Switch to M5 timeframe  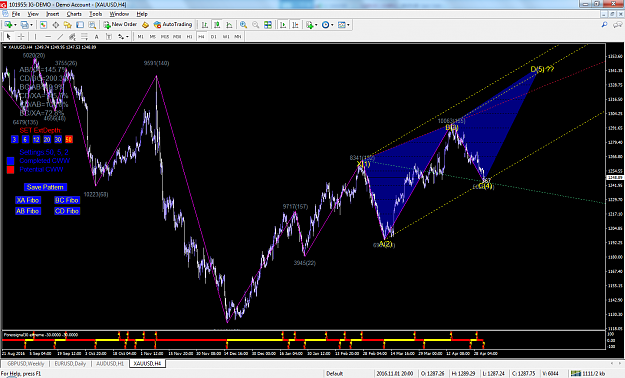153,37
